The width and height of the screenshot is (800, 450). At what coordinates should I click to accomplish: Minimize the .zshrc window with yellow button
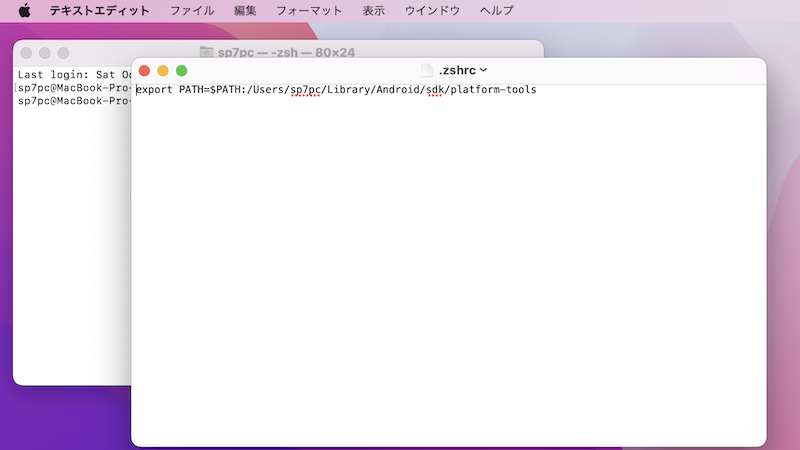163,70
